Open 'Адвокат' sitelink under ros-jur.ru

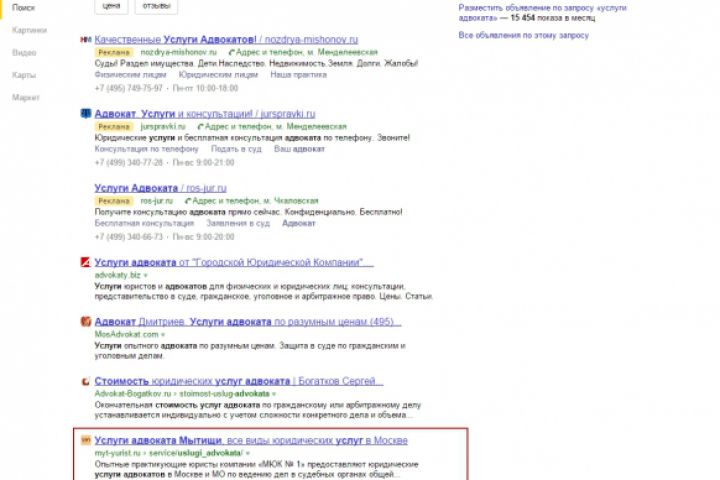pyautogui.click(x=298, y=223)
